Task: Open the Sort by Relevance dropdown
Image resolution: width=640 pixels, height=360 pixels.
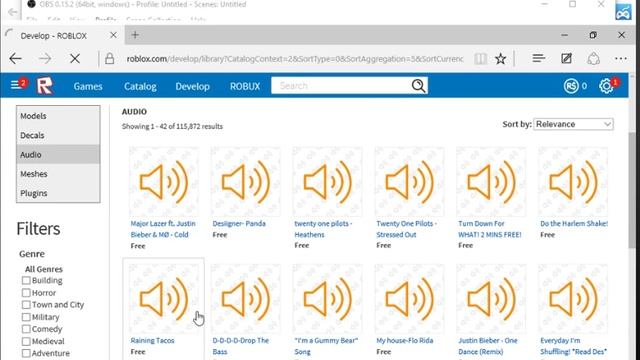Action: click(573, 124)
